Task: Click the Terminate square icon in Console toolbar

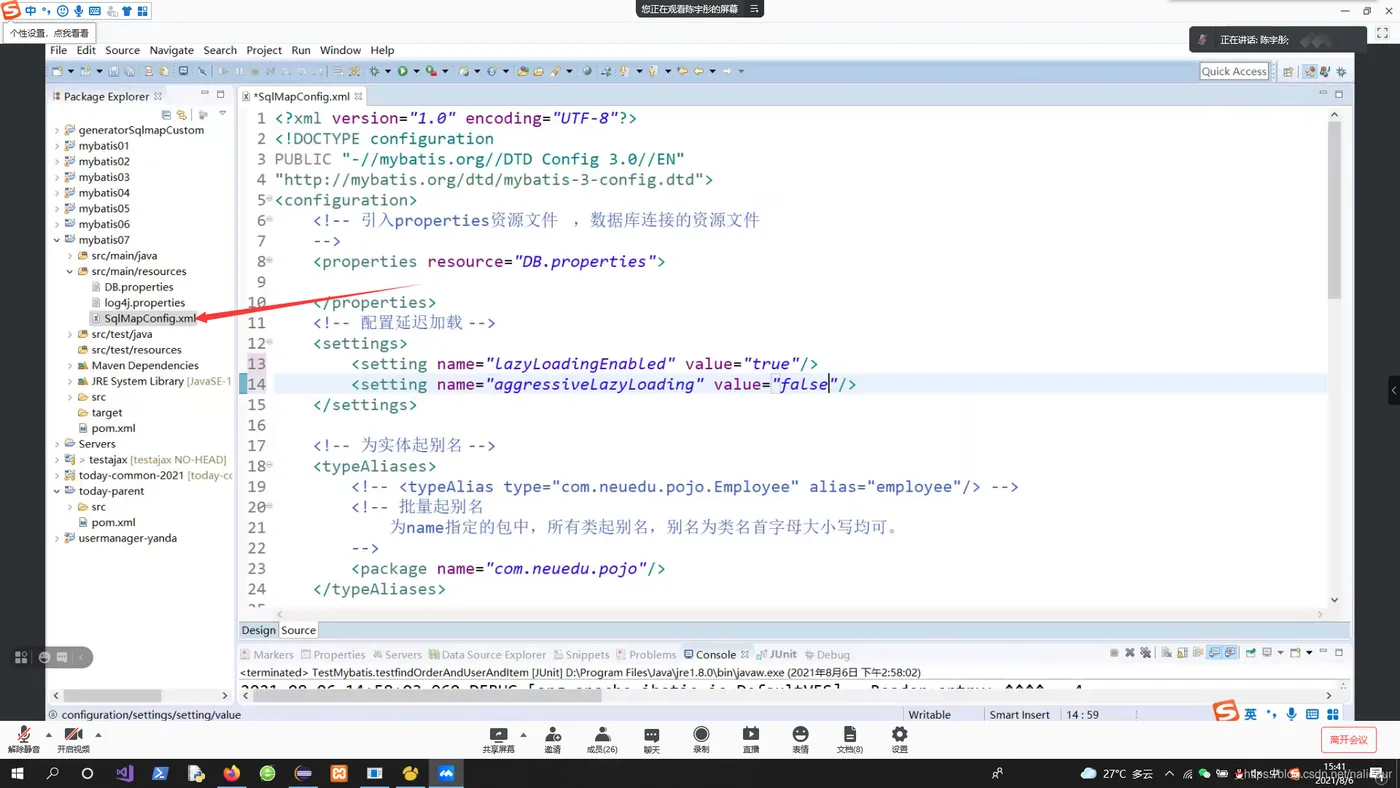Action: (x=1114, y=653)
